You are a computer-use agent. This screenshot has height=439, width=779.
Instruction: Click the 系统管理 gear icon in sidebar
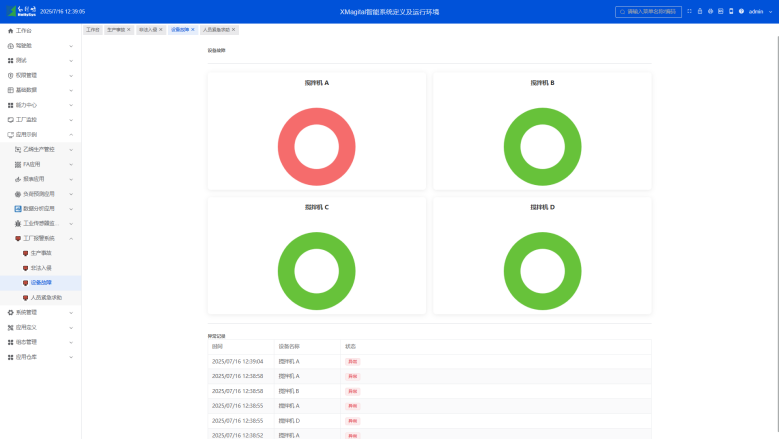pos(11,312)
